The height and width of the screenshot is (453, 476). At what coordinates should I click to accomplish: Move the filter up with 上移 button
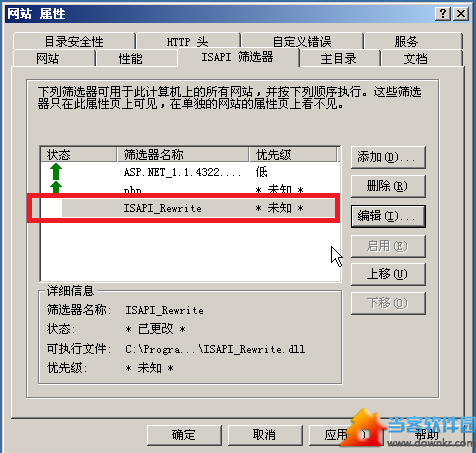coord(388,274)
